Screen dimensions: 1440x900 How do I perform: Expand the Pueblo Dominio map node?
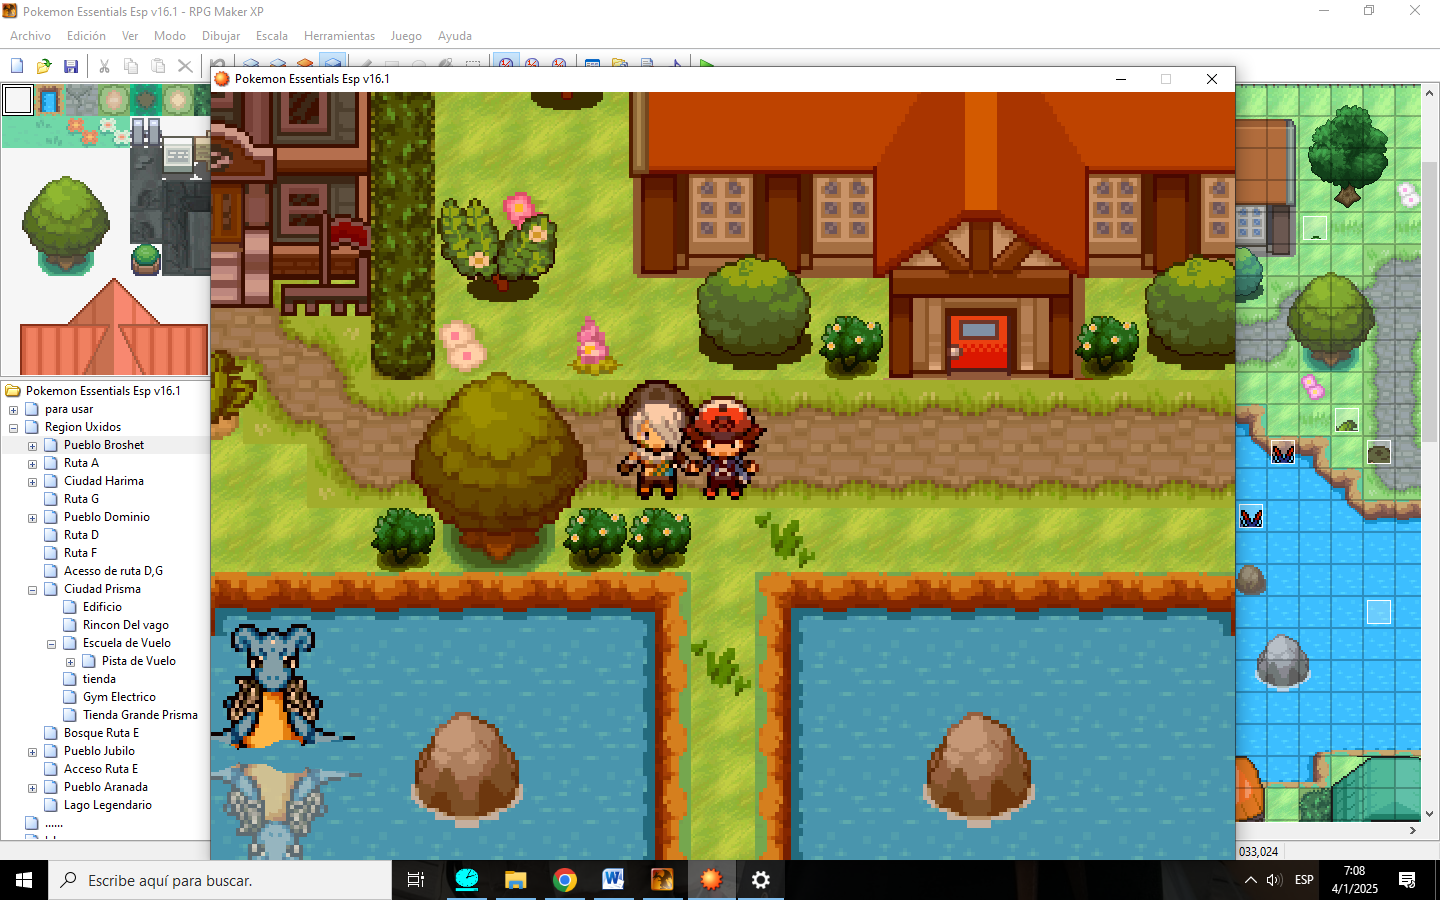pyautogui.click(x=32, y=518)
